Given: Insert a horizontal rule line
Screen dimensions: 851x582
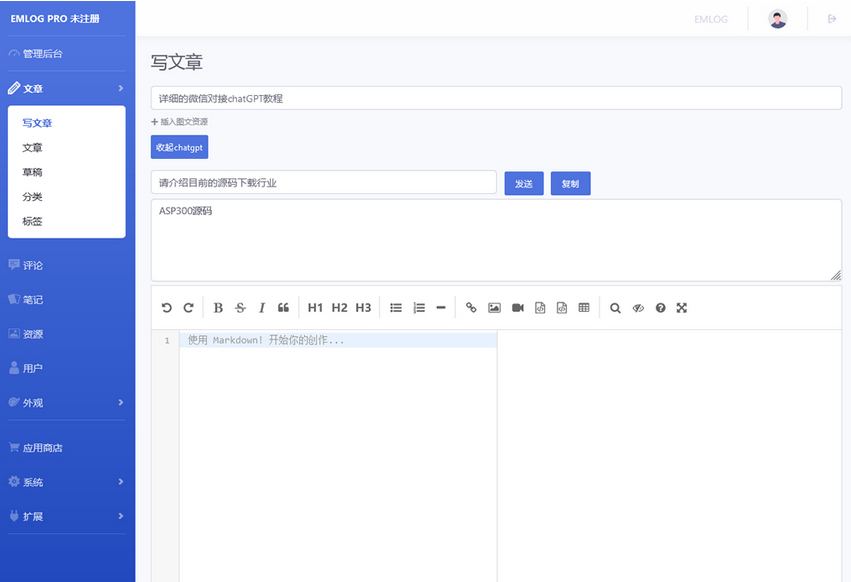Looking at the screenshot, I should [441, 308].
